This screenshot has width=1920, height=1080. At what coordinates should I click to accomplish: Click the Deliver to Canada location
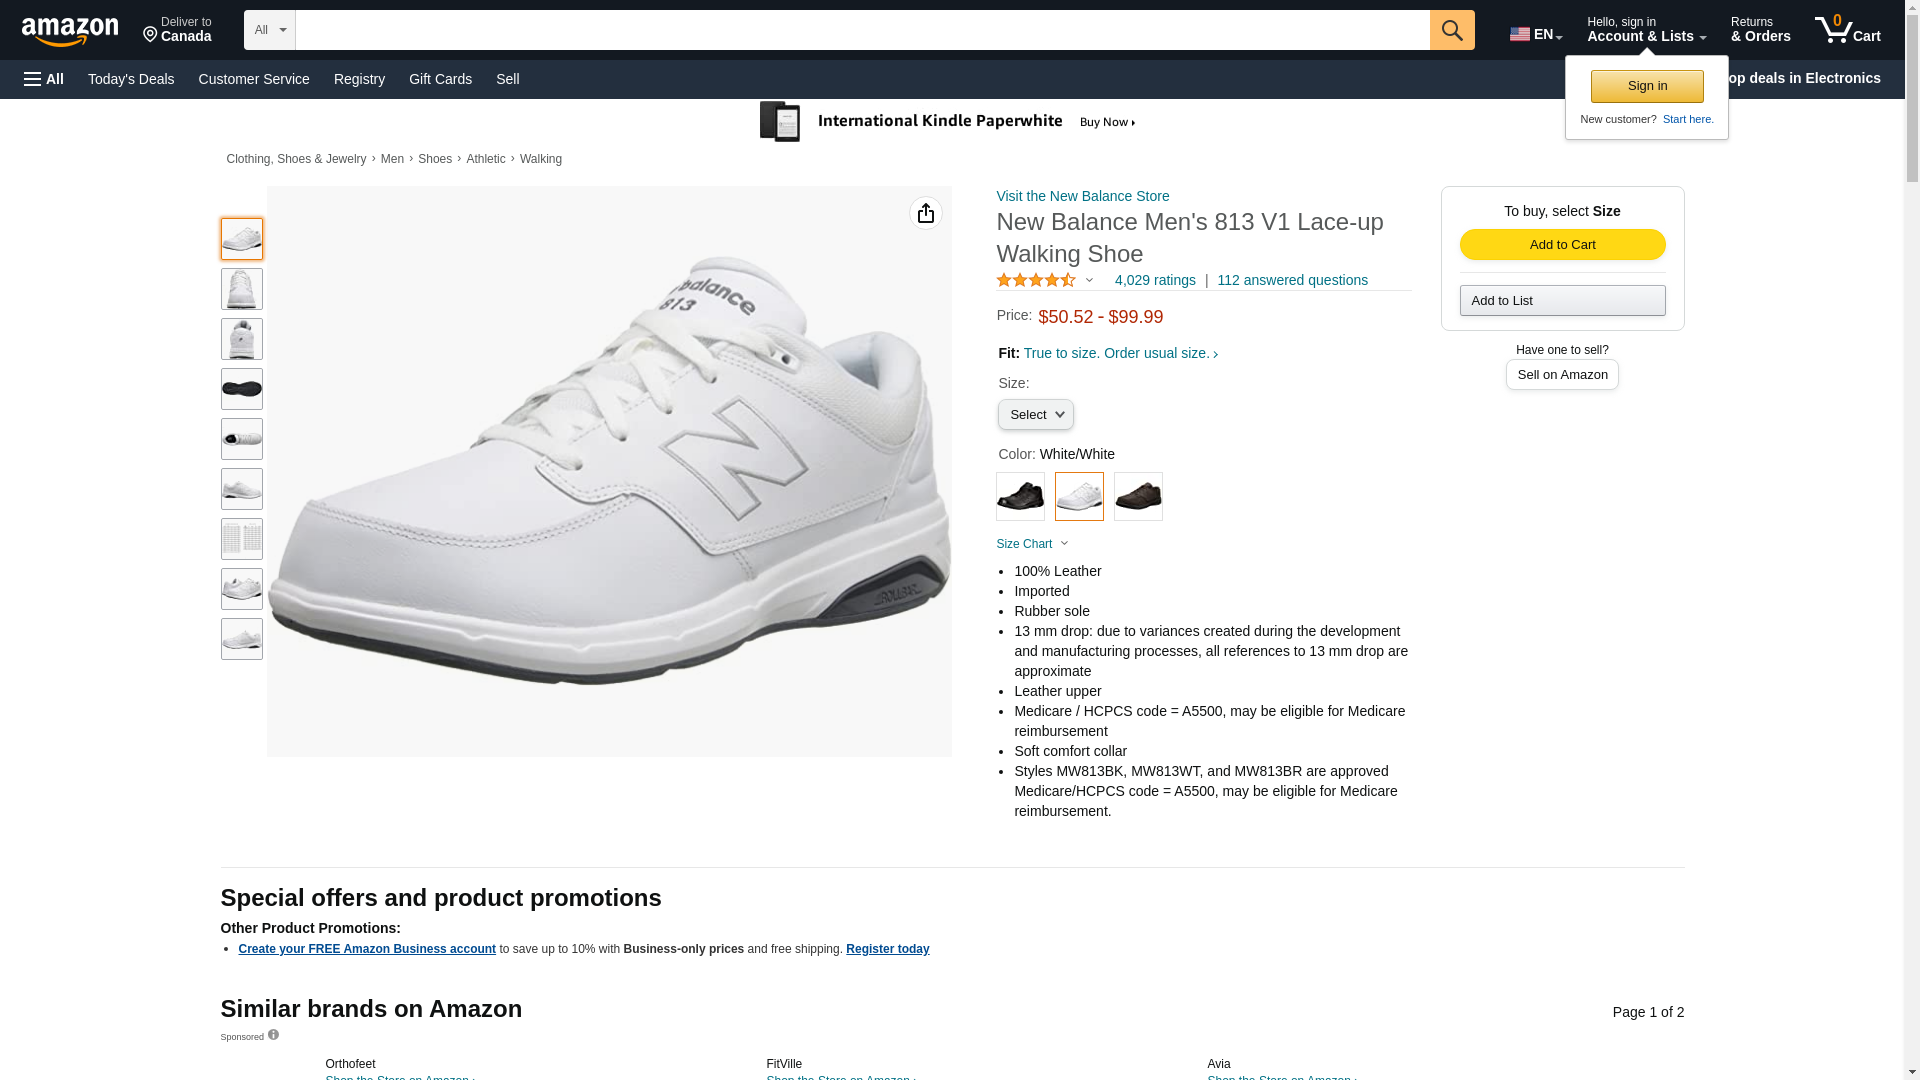(x=177, y=30)
